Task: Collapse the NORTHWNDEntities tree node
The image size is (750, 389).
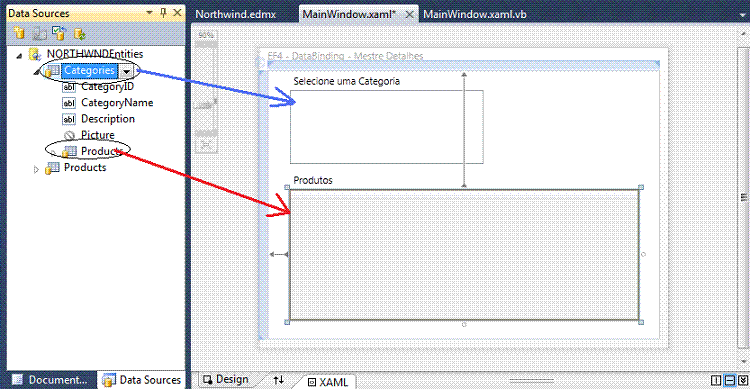Action: [19, 56]
